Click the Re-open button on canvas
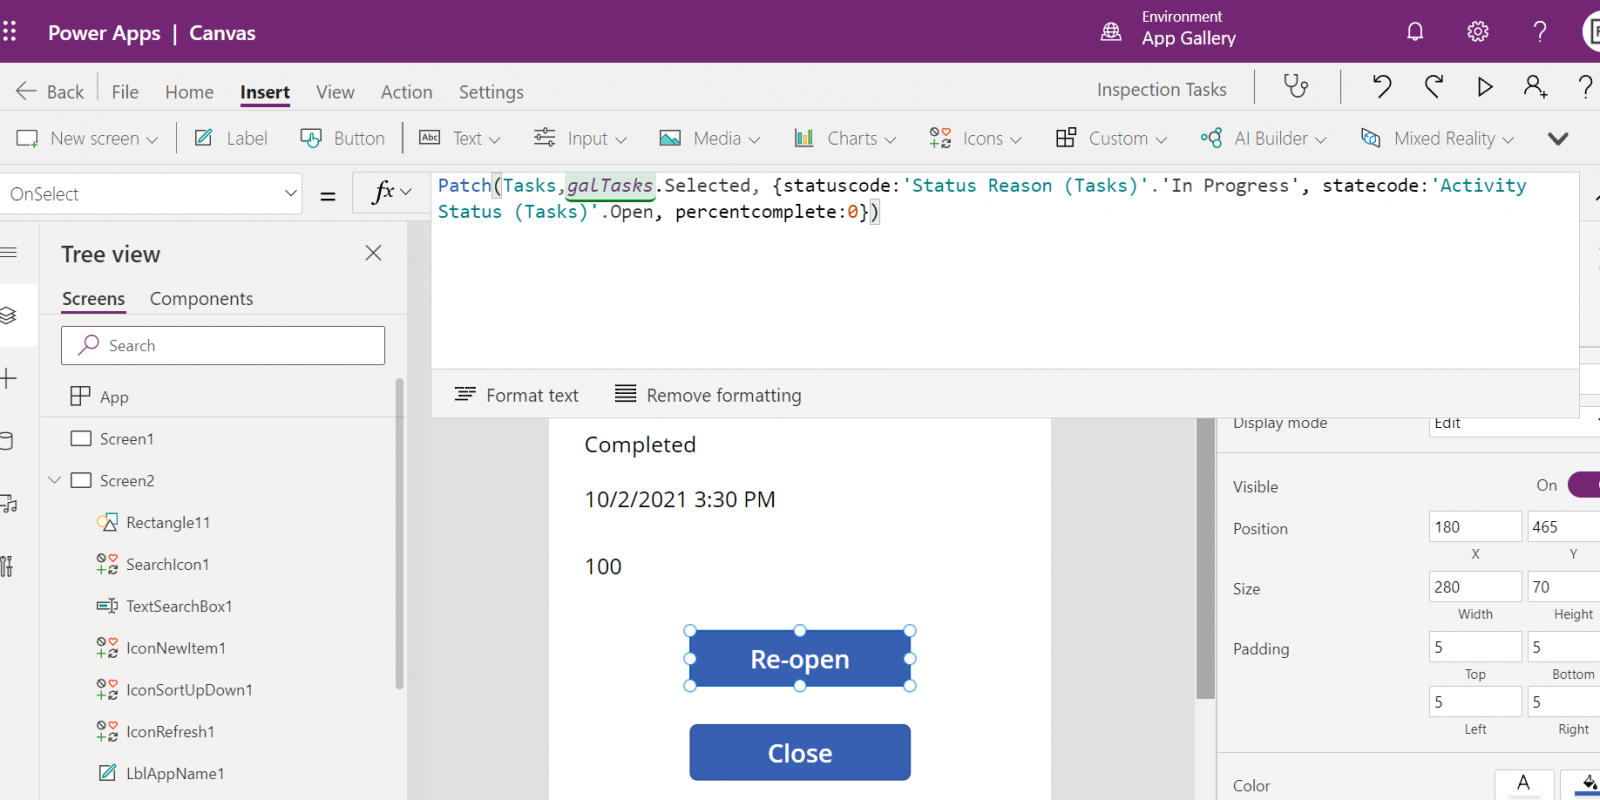Viewport: 1600px width, 800px height. coord(800,658)
